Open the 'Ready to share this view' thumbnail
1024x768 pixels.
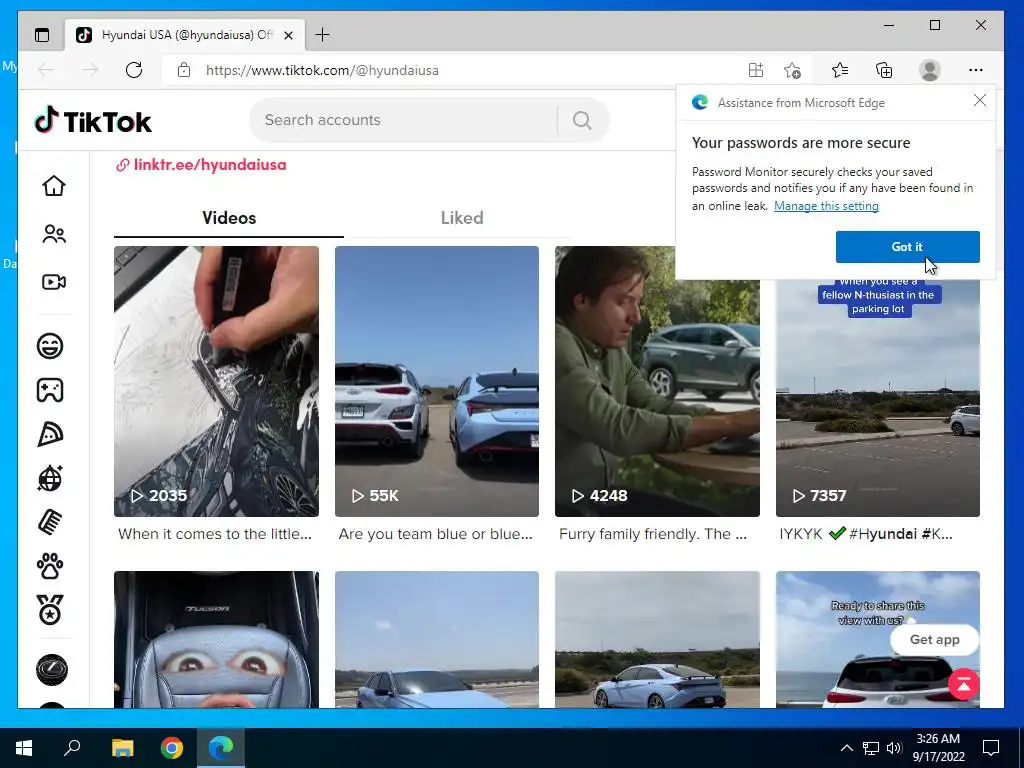(x=878, y=639)
